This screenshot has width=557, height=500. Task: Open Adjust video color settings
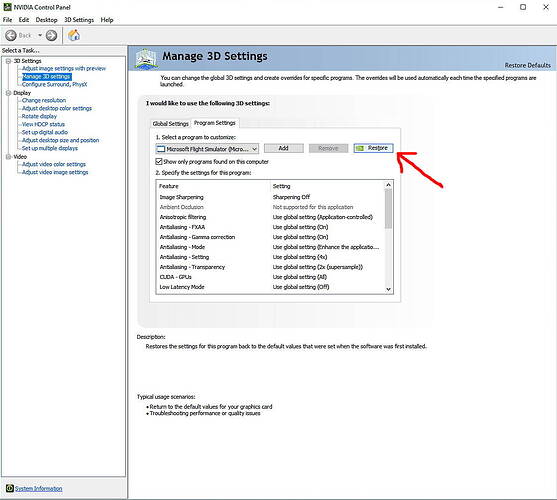54,164
